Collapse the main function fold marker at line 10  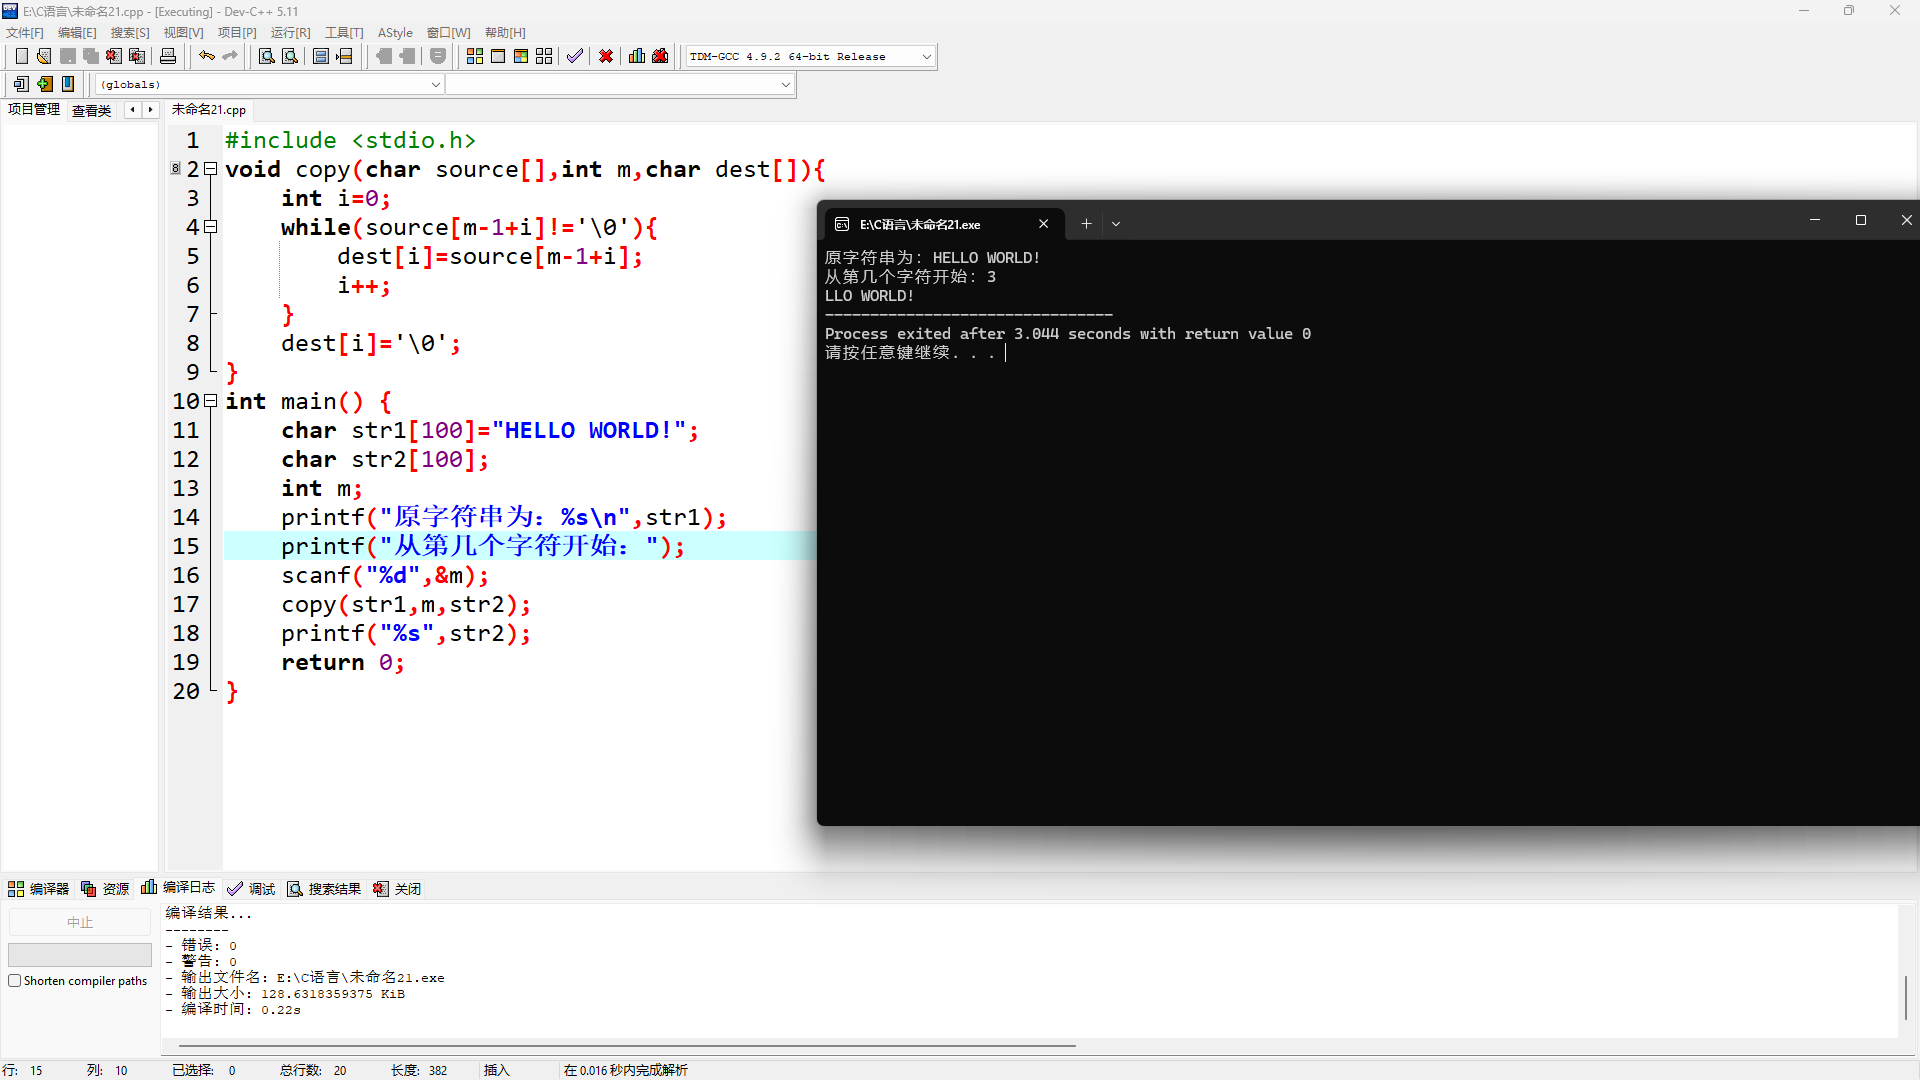click(211, 401)
